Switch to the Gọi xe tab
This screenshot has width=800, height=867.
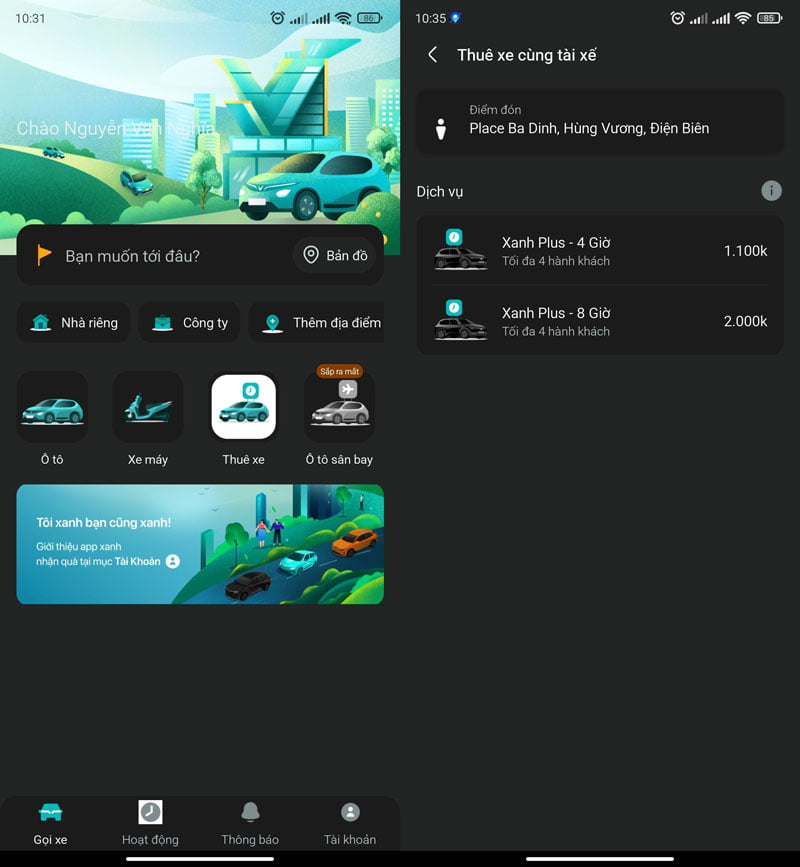(x=50, y=822)
